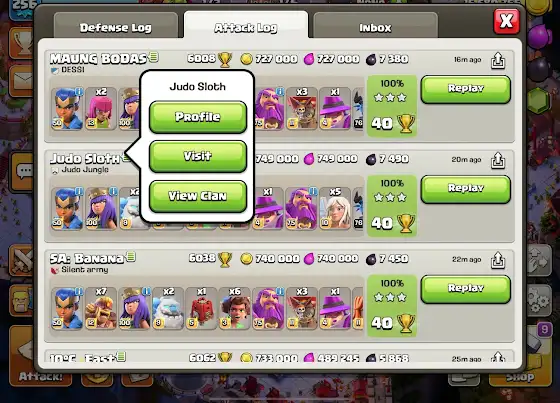
Task: Open player menu icon beside 10°C East
Action: 121,357
